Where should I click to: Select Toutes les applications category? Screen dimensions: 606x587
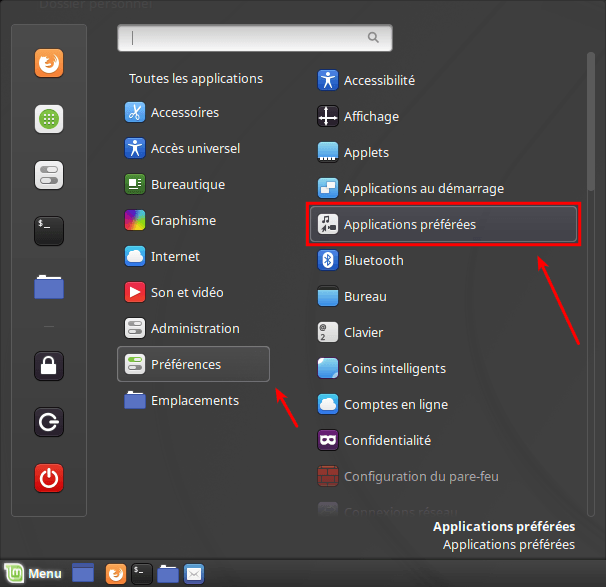click(196, 78)
